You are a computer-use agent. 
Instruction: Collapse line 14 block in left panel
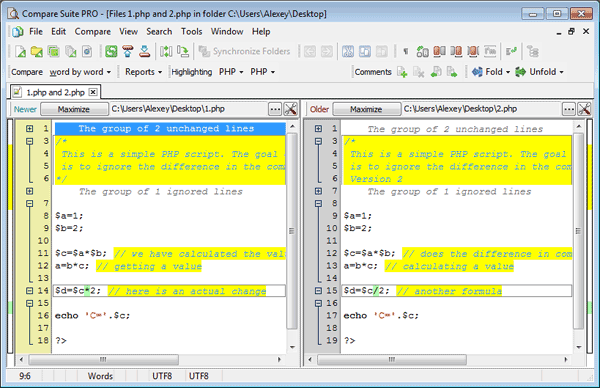click(29, 291)
